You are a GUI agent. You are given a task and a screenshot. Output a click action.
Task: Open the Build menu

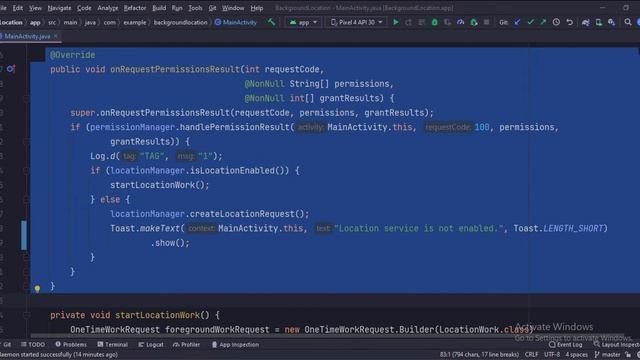click(159, 8)
